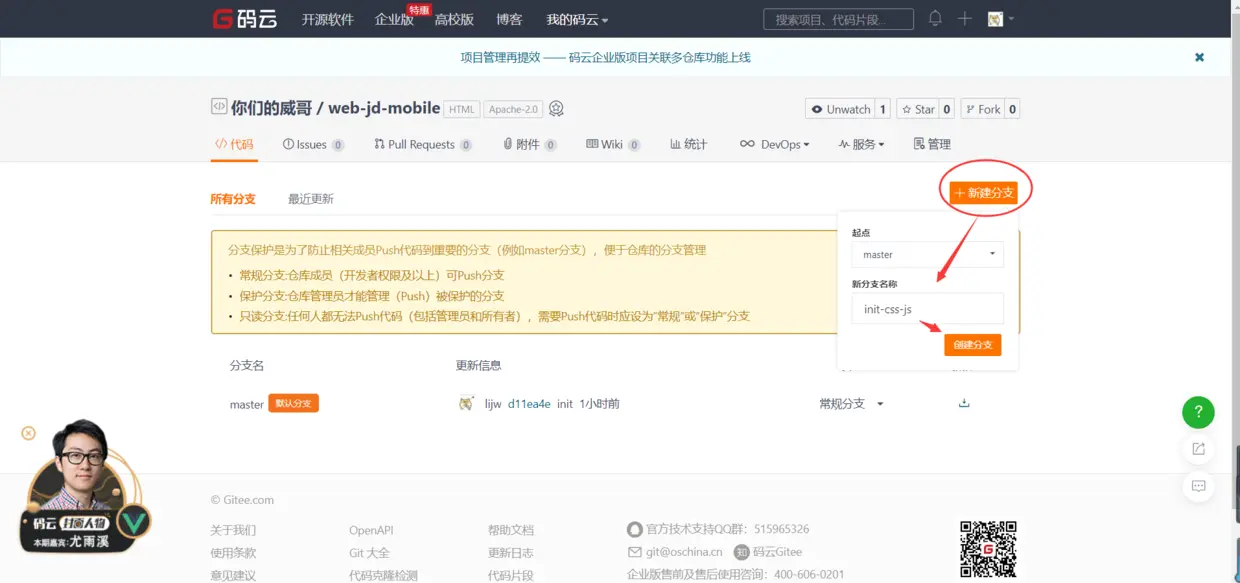Open 博客 in top navigation

click(x=508, y=19)
